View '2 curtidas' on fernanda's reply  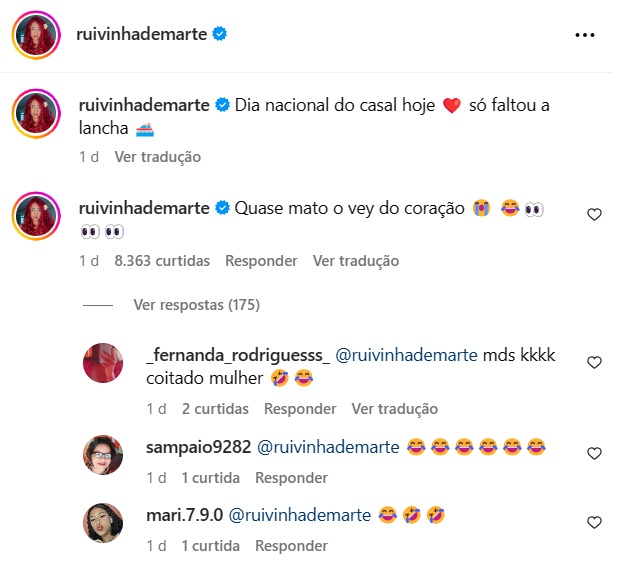215,409
